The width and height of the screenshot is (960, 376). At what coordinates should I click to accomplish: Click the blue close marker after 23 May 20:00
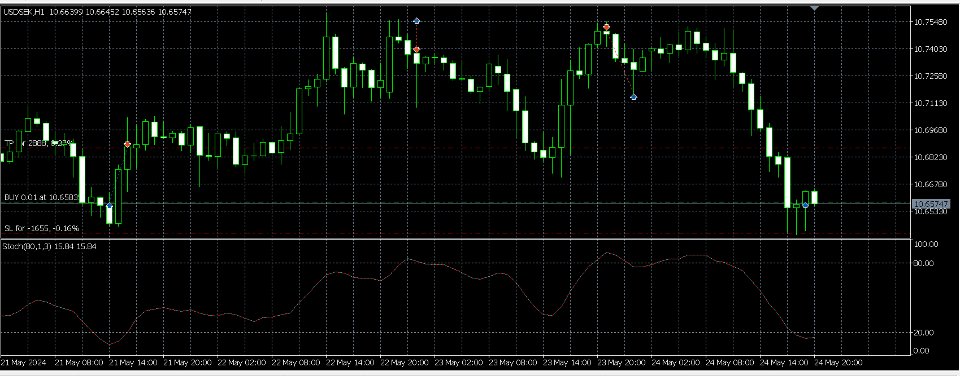coord(634,97)
